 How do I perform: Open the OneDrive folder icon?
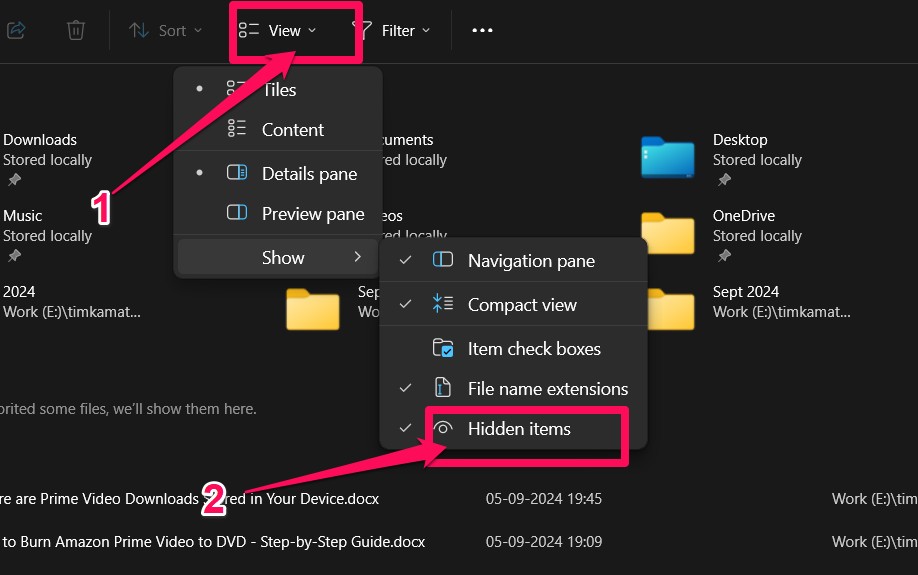[x=667, y=233]
